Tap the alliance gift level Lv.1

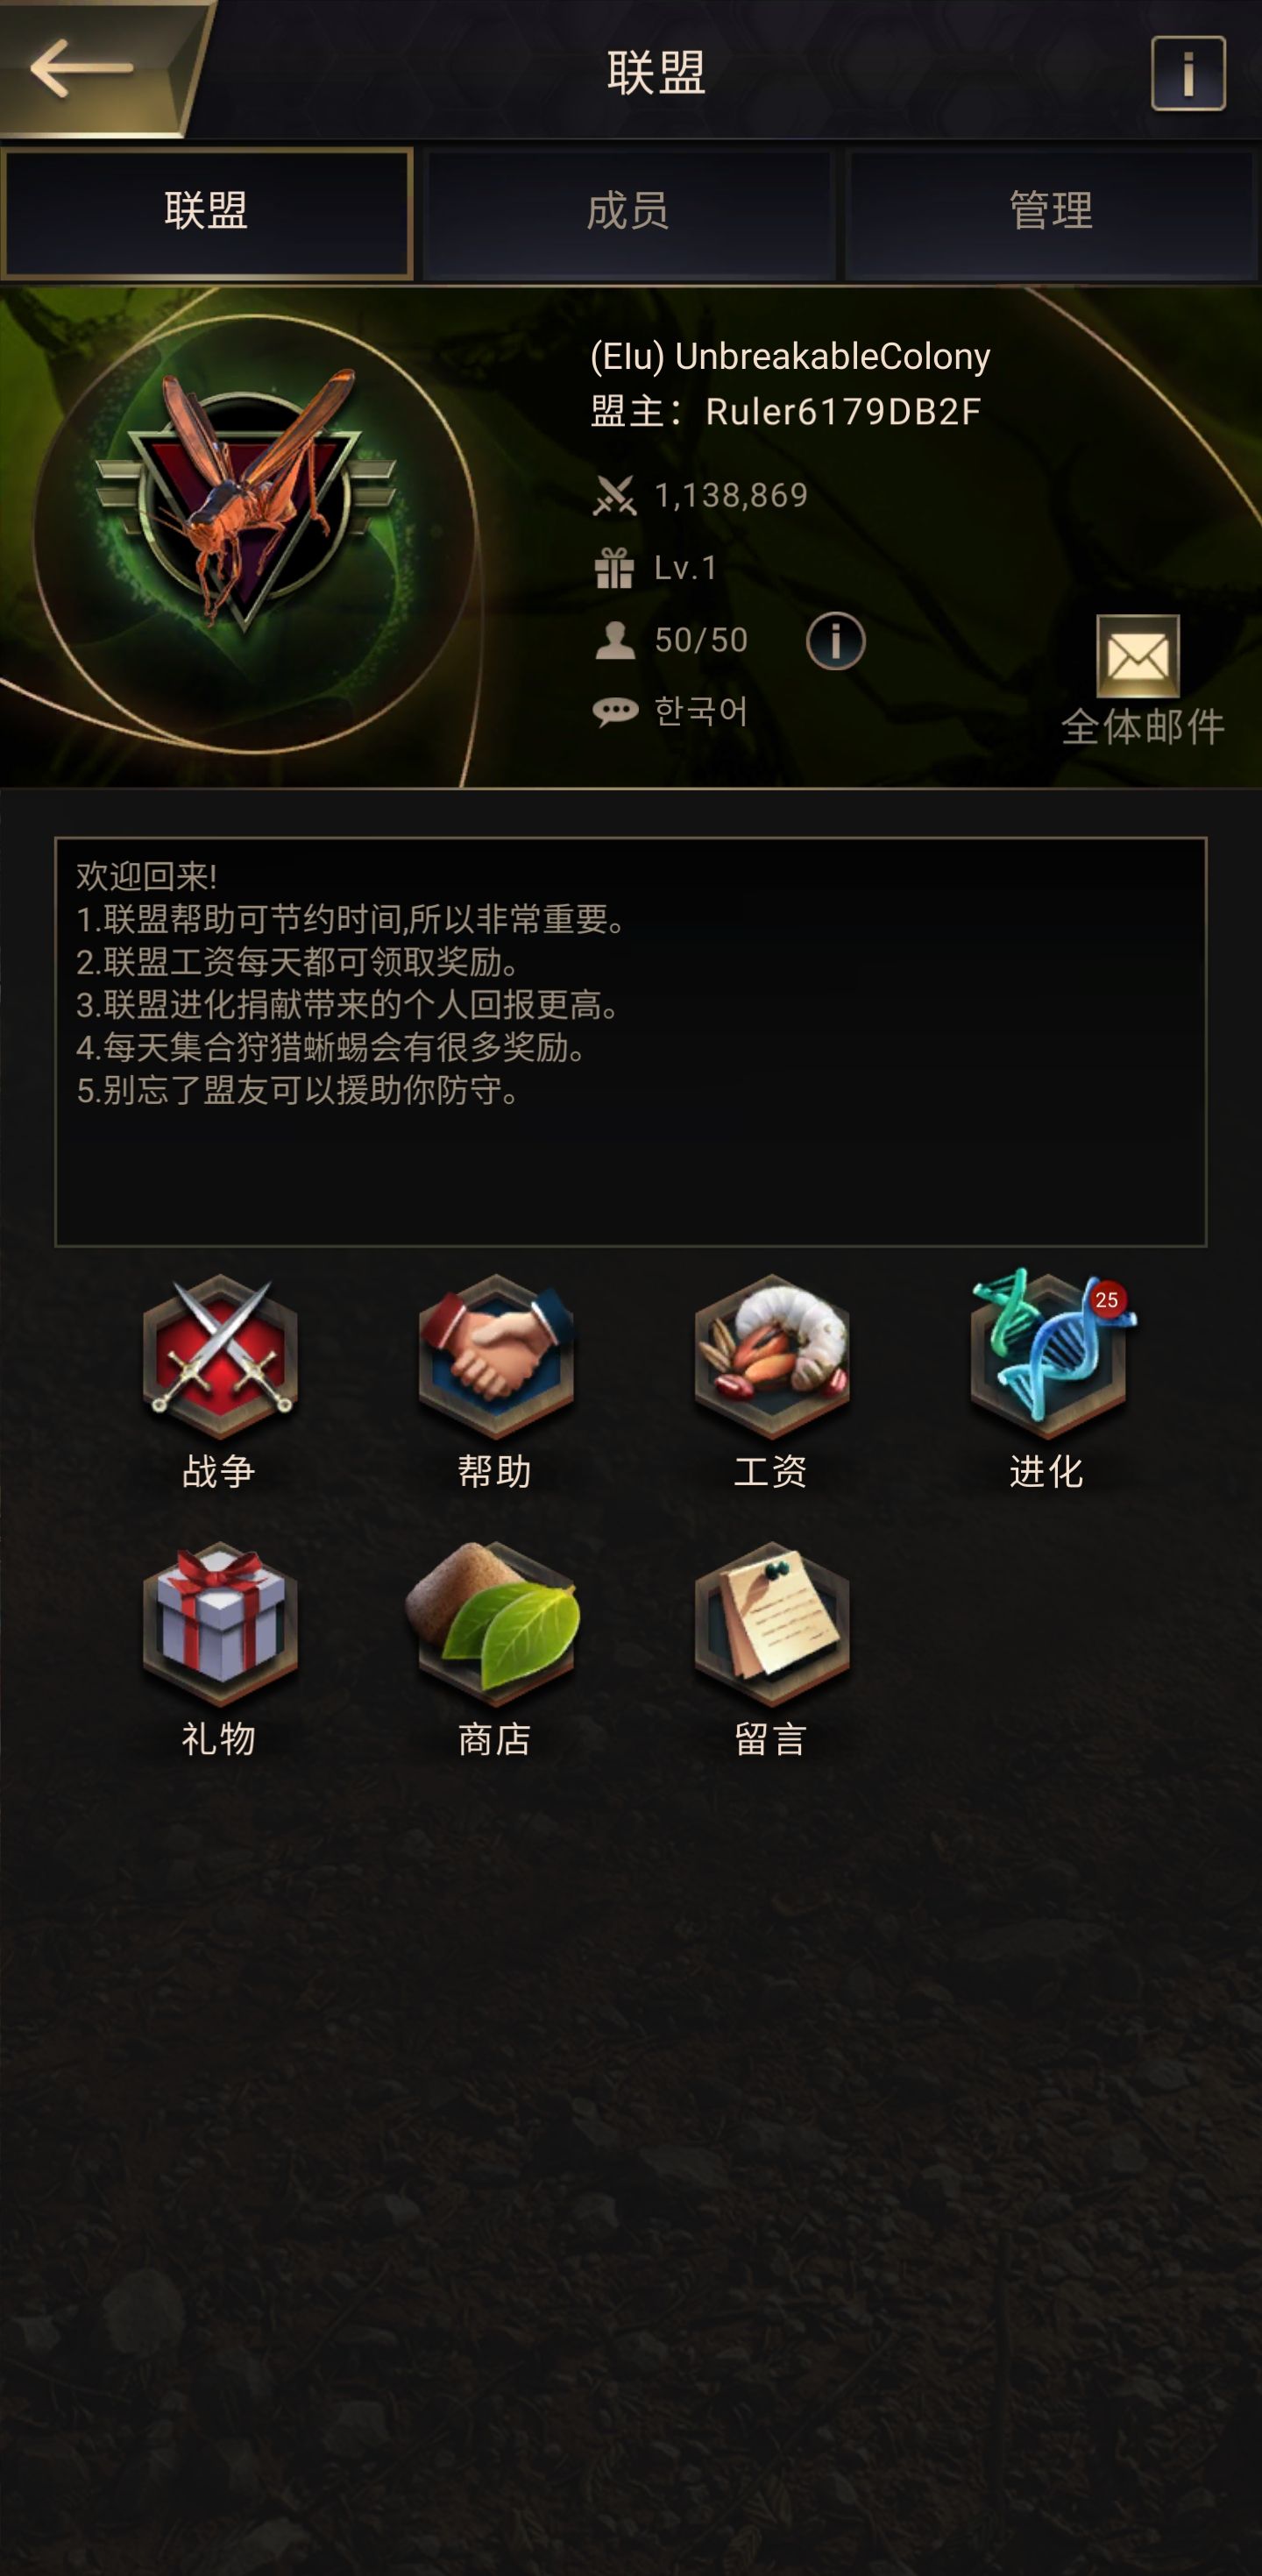pyautogui.click(x=686, y=568)
